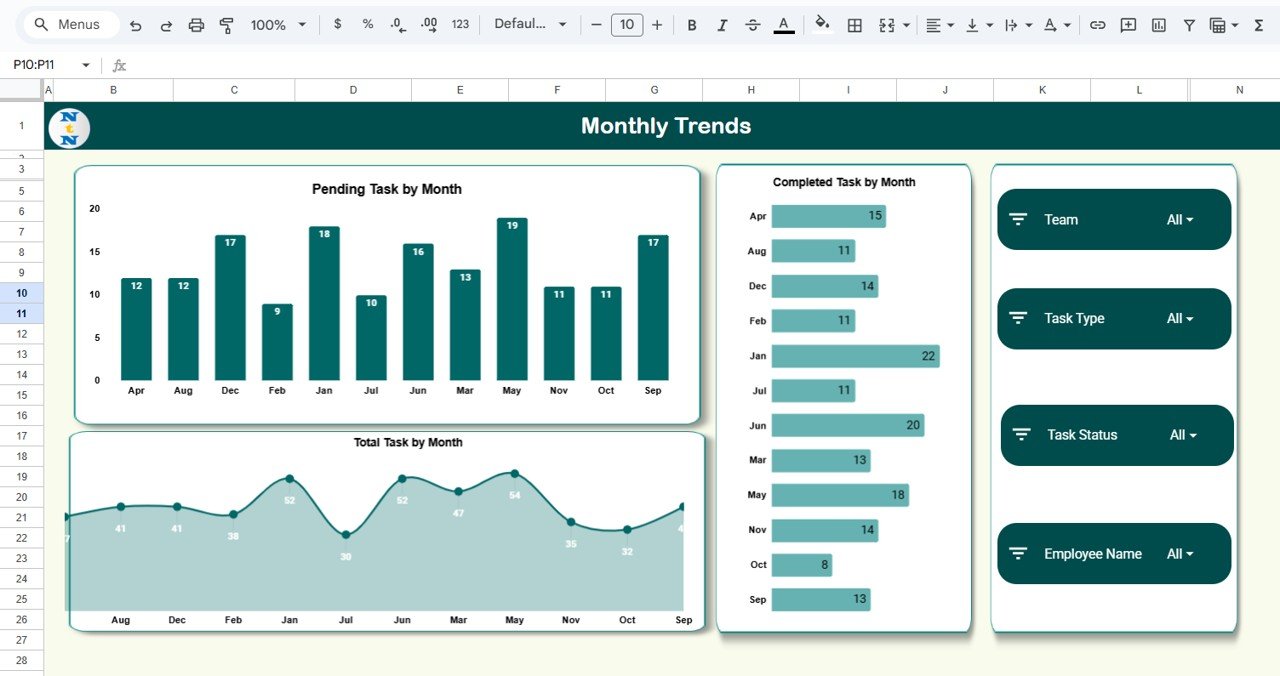Open the text color picker
Image resolution: width=1280 pixels, height=676 pixels.
784,24
